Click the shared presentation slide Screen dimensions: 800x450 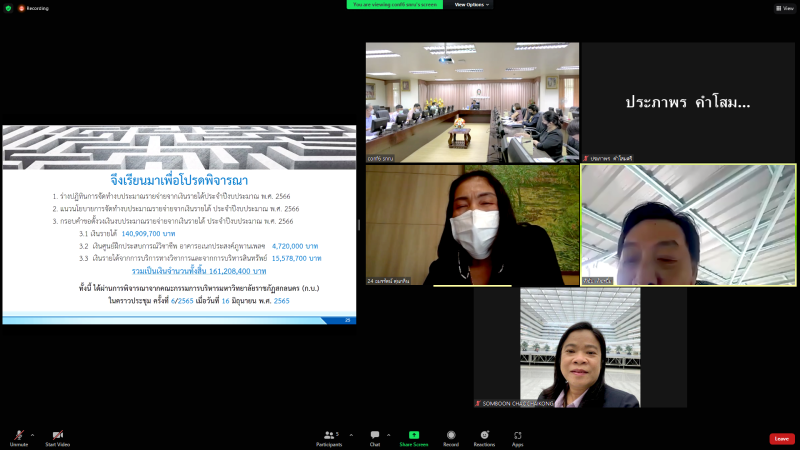(179, 224)
